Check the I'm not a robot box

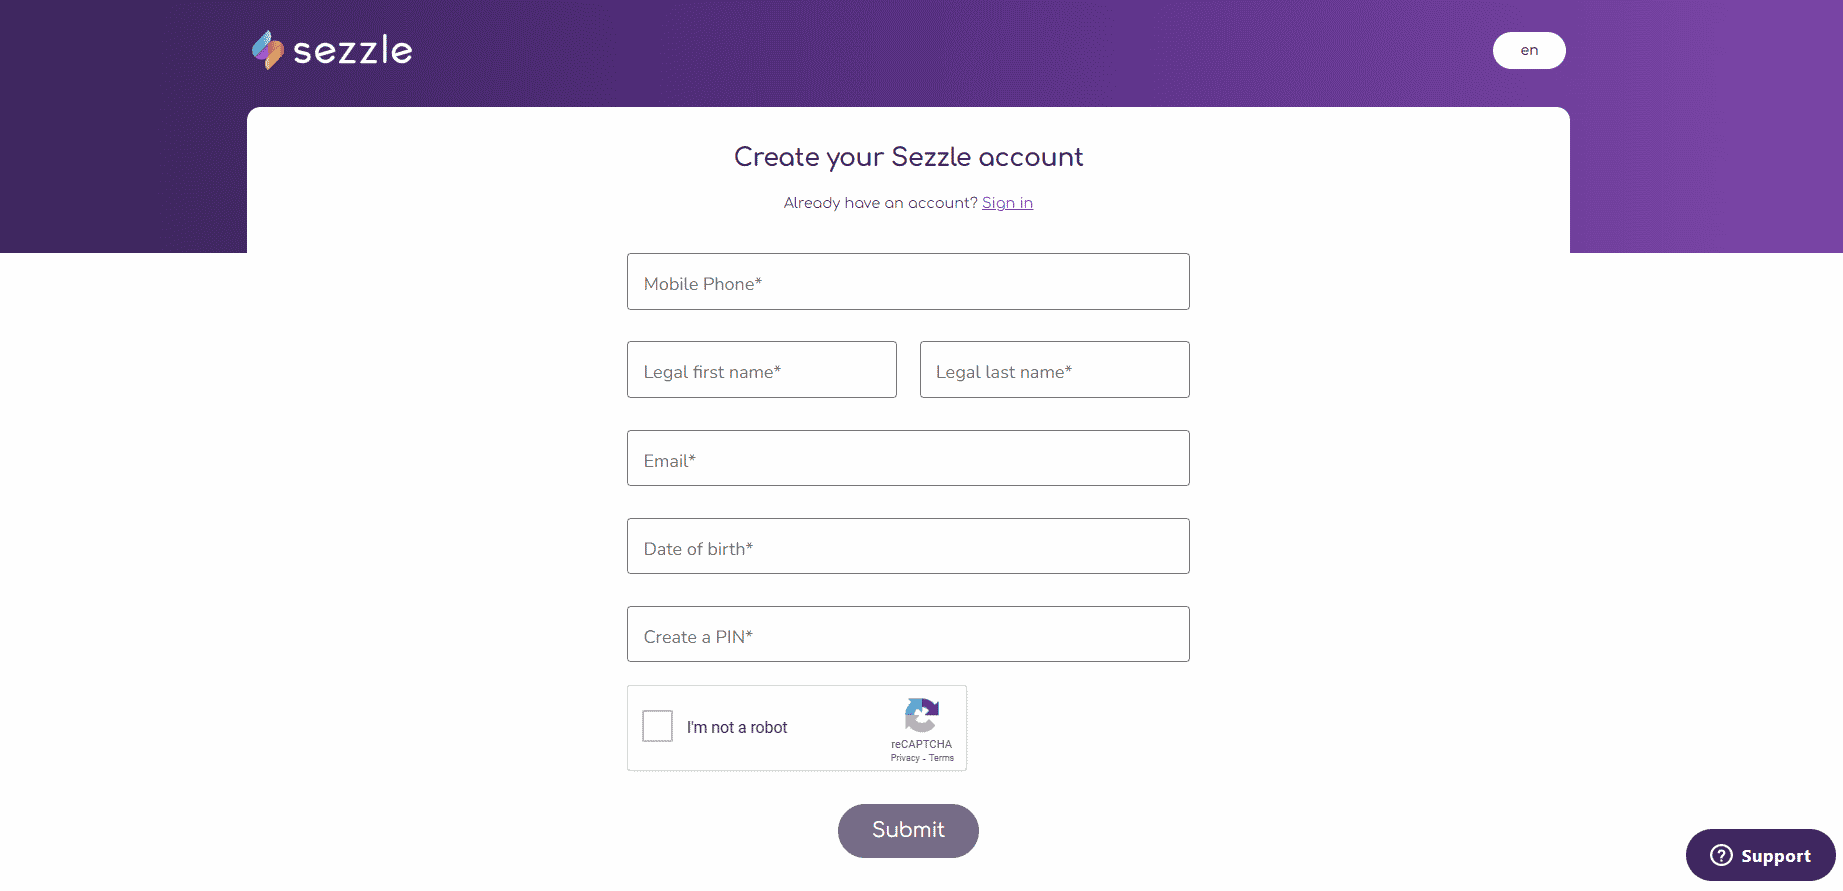(657, 726)
